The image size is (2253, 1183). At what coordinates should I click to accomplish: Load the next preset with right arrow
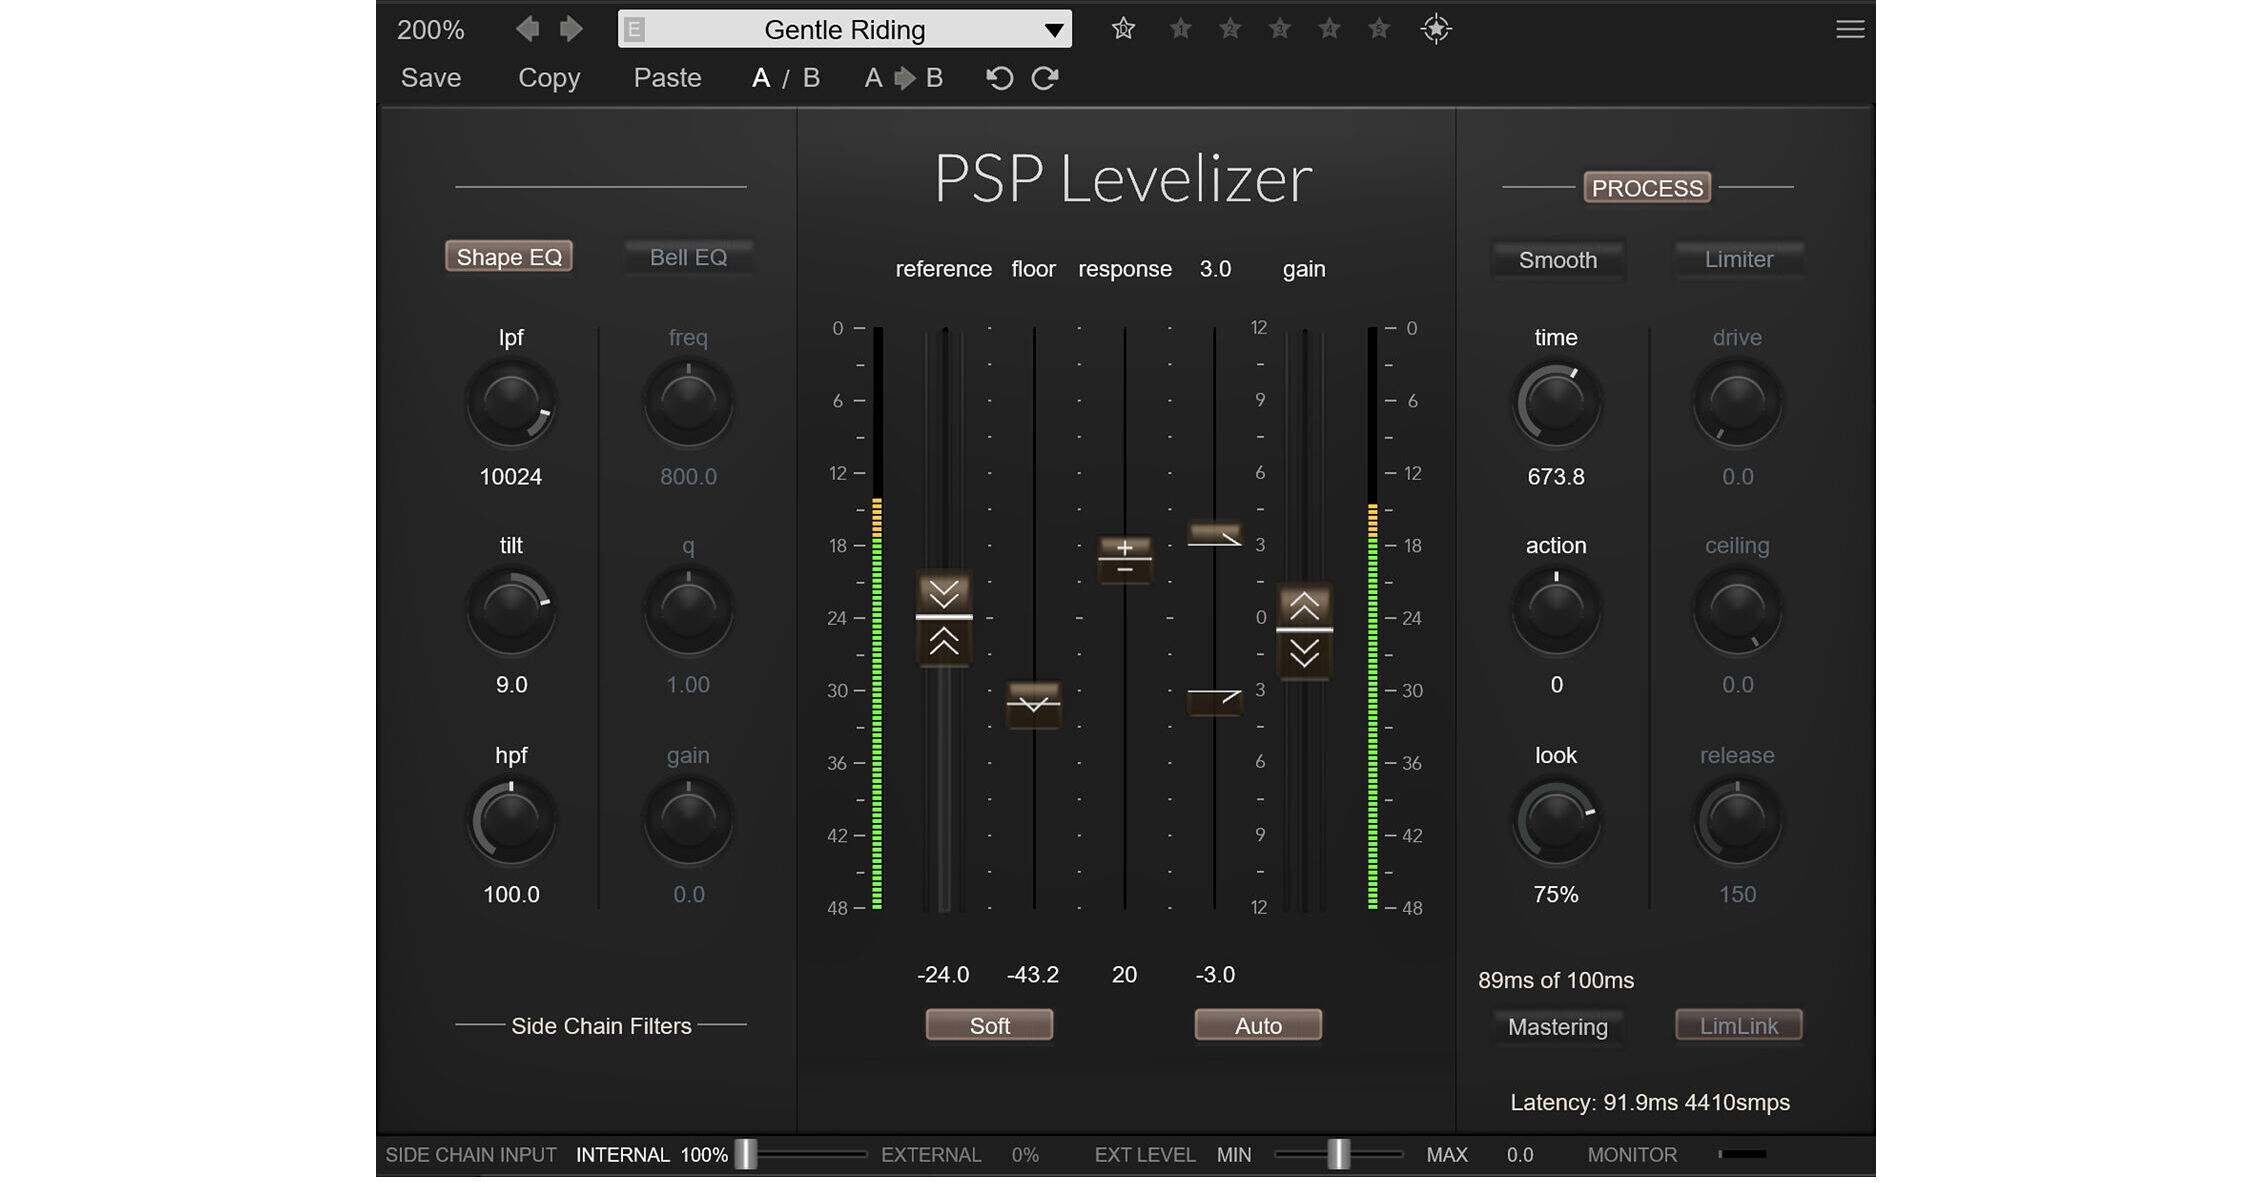tap(571, 29)
